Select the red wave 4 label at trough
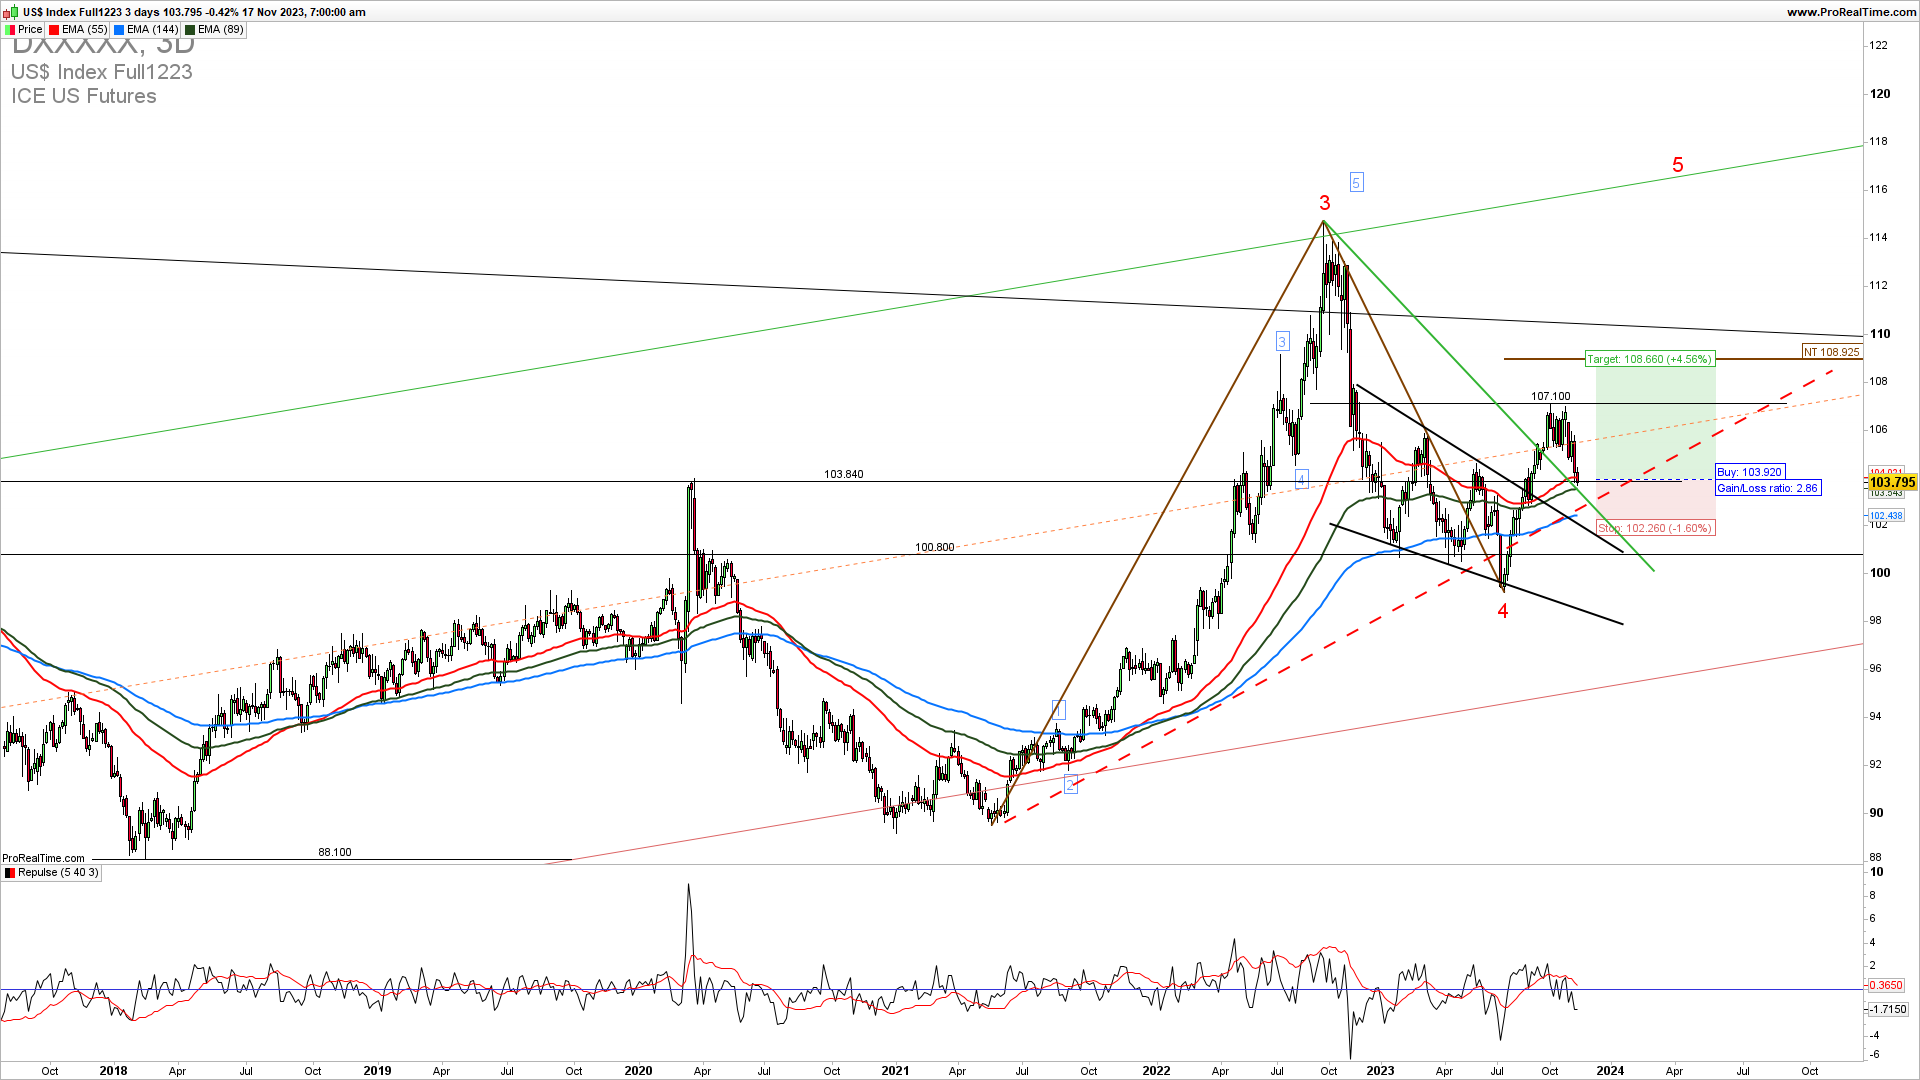 click(x=1503, y=611)
